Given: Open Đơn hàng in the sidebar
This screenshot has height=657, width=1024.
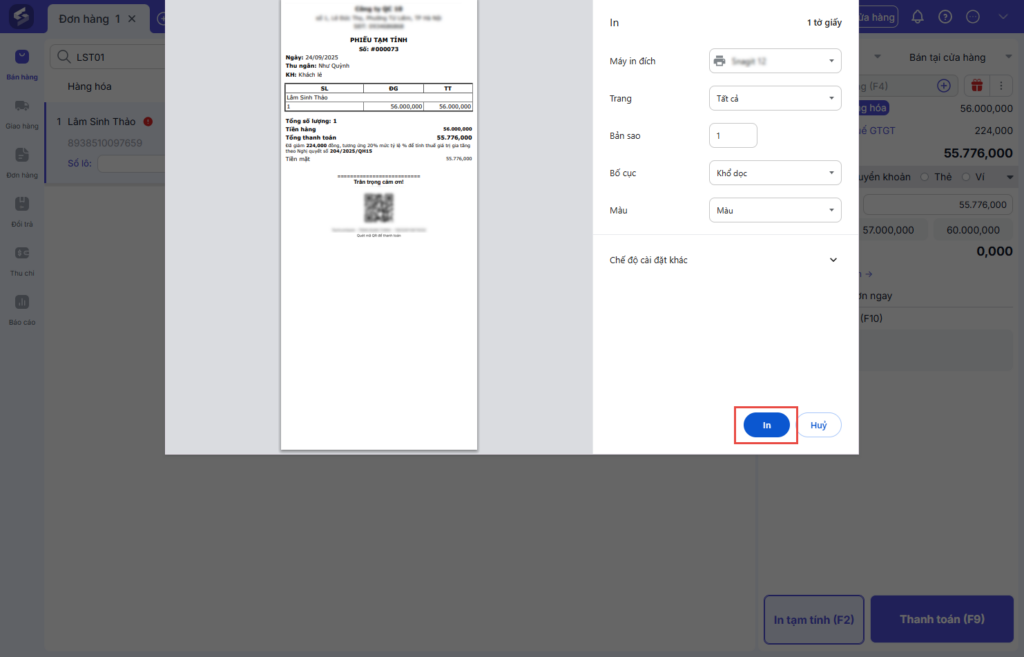Looking at the screenshot, I should [22, 163].
